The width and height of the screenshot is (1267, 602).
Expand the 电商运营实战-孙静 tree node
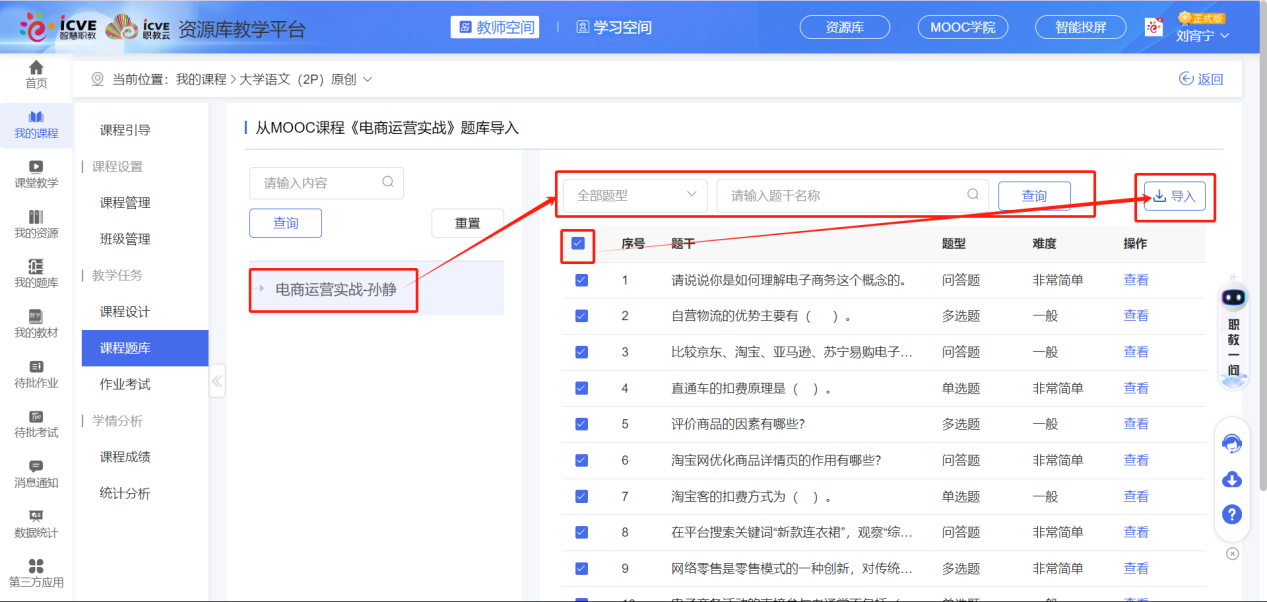point(262,289)
